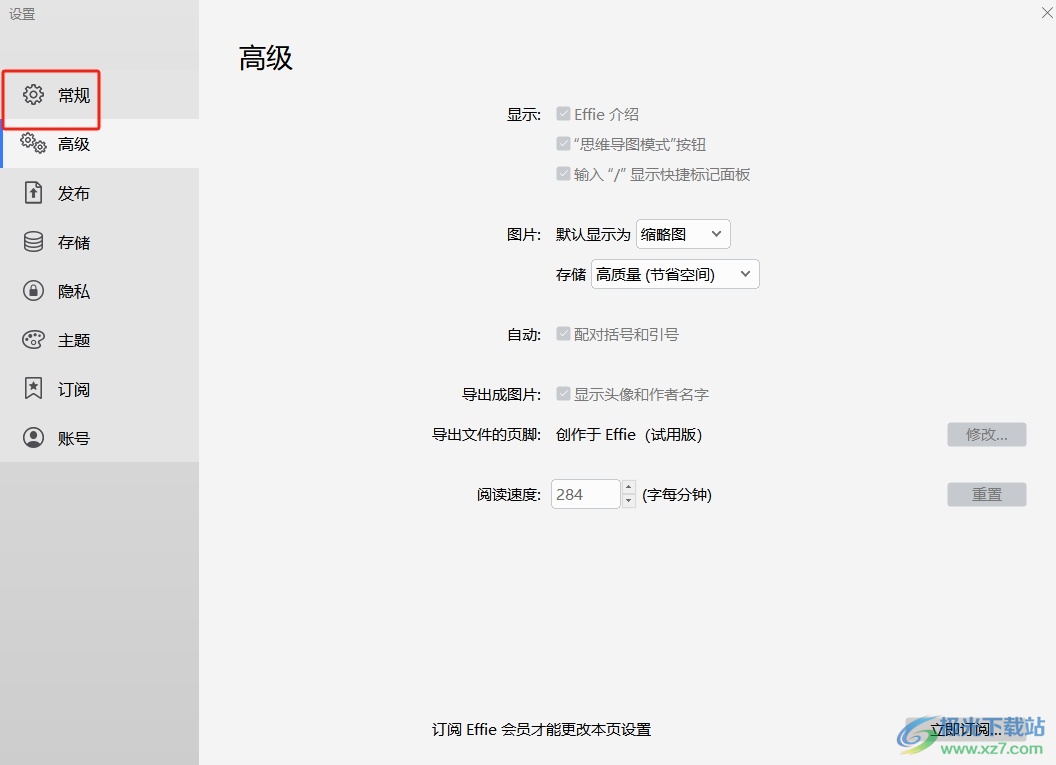This screenshot has width=1056, height=765.
Task: Open the 隐私 settings tab
Action: tap(100, 291)
